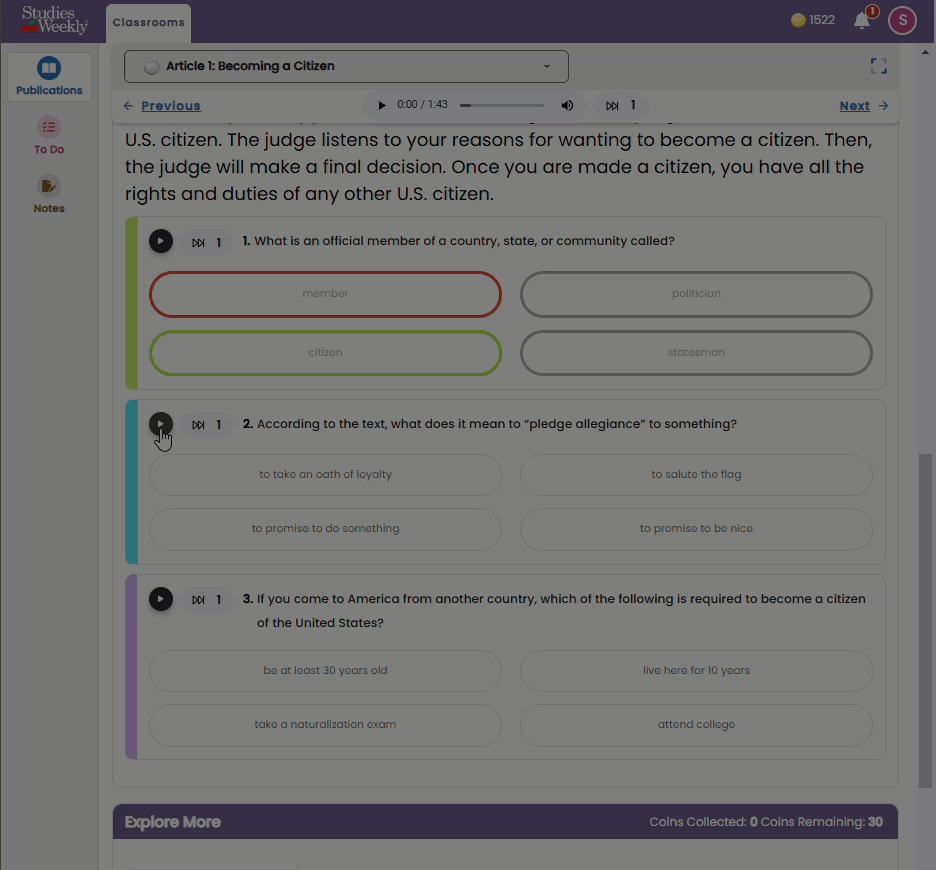Open Notes in the sidebar
Viewport: 936px width, 870px height.
(49, 195)
